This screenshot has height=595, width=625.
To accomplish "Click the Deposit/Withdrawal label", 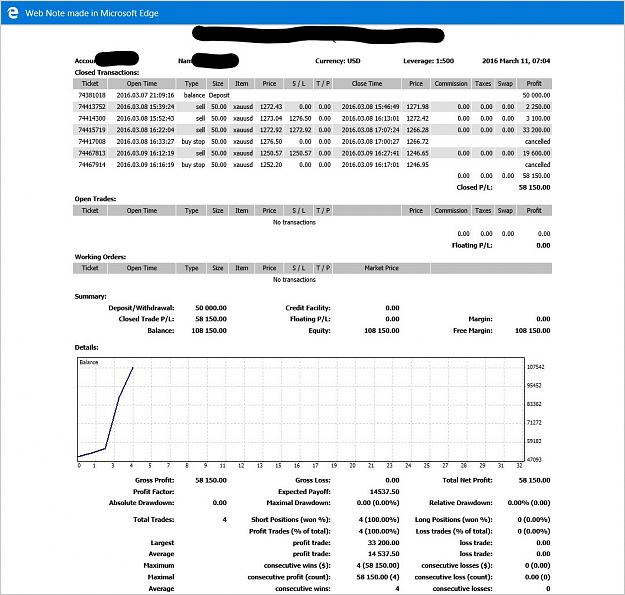I will (x=141, y=308).
